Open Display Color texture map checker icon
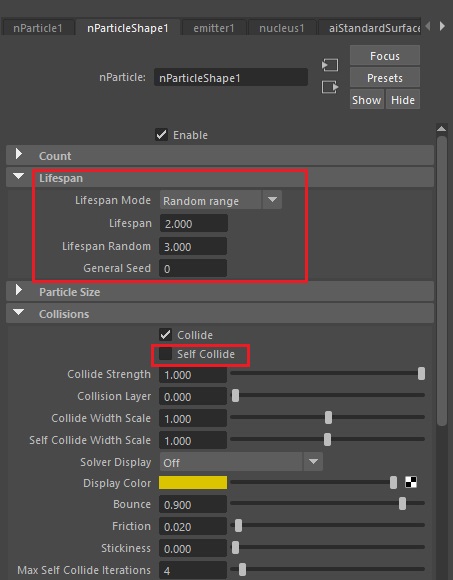 [x=411, y=482]
